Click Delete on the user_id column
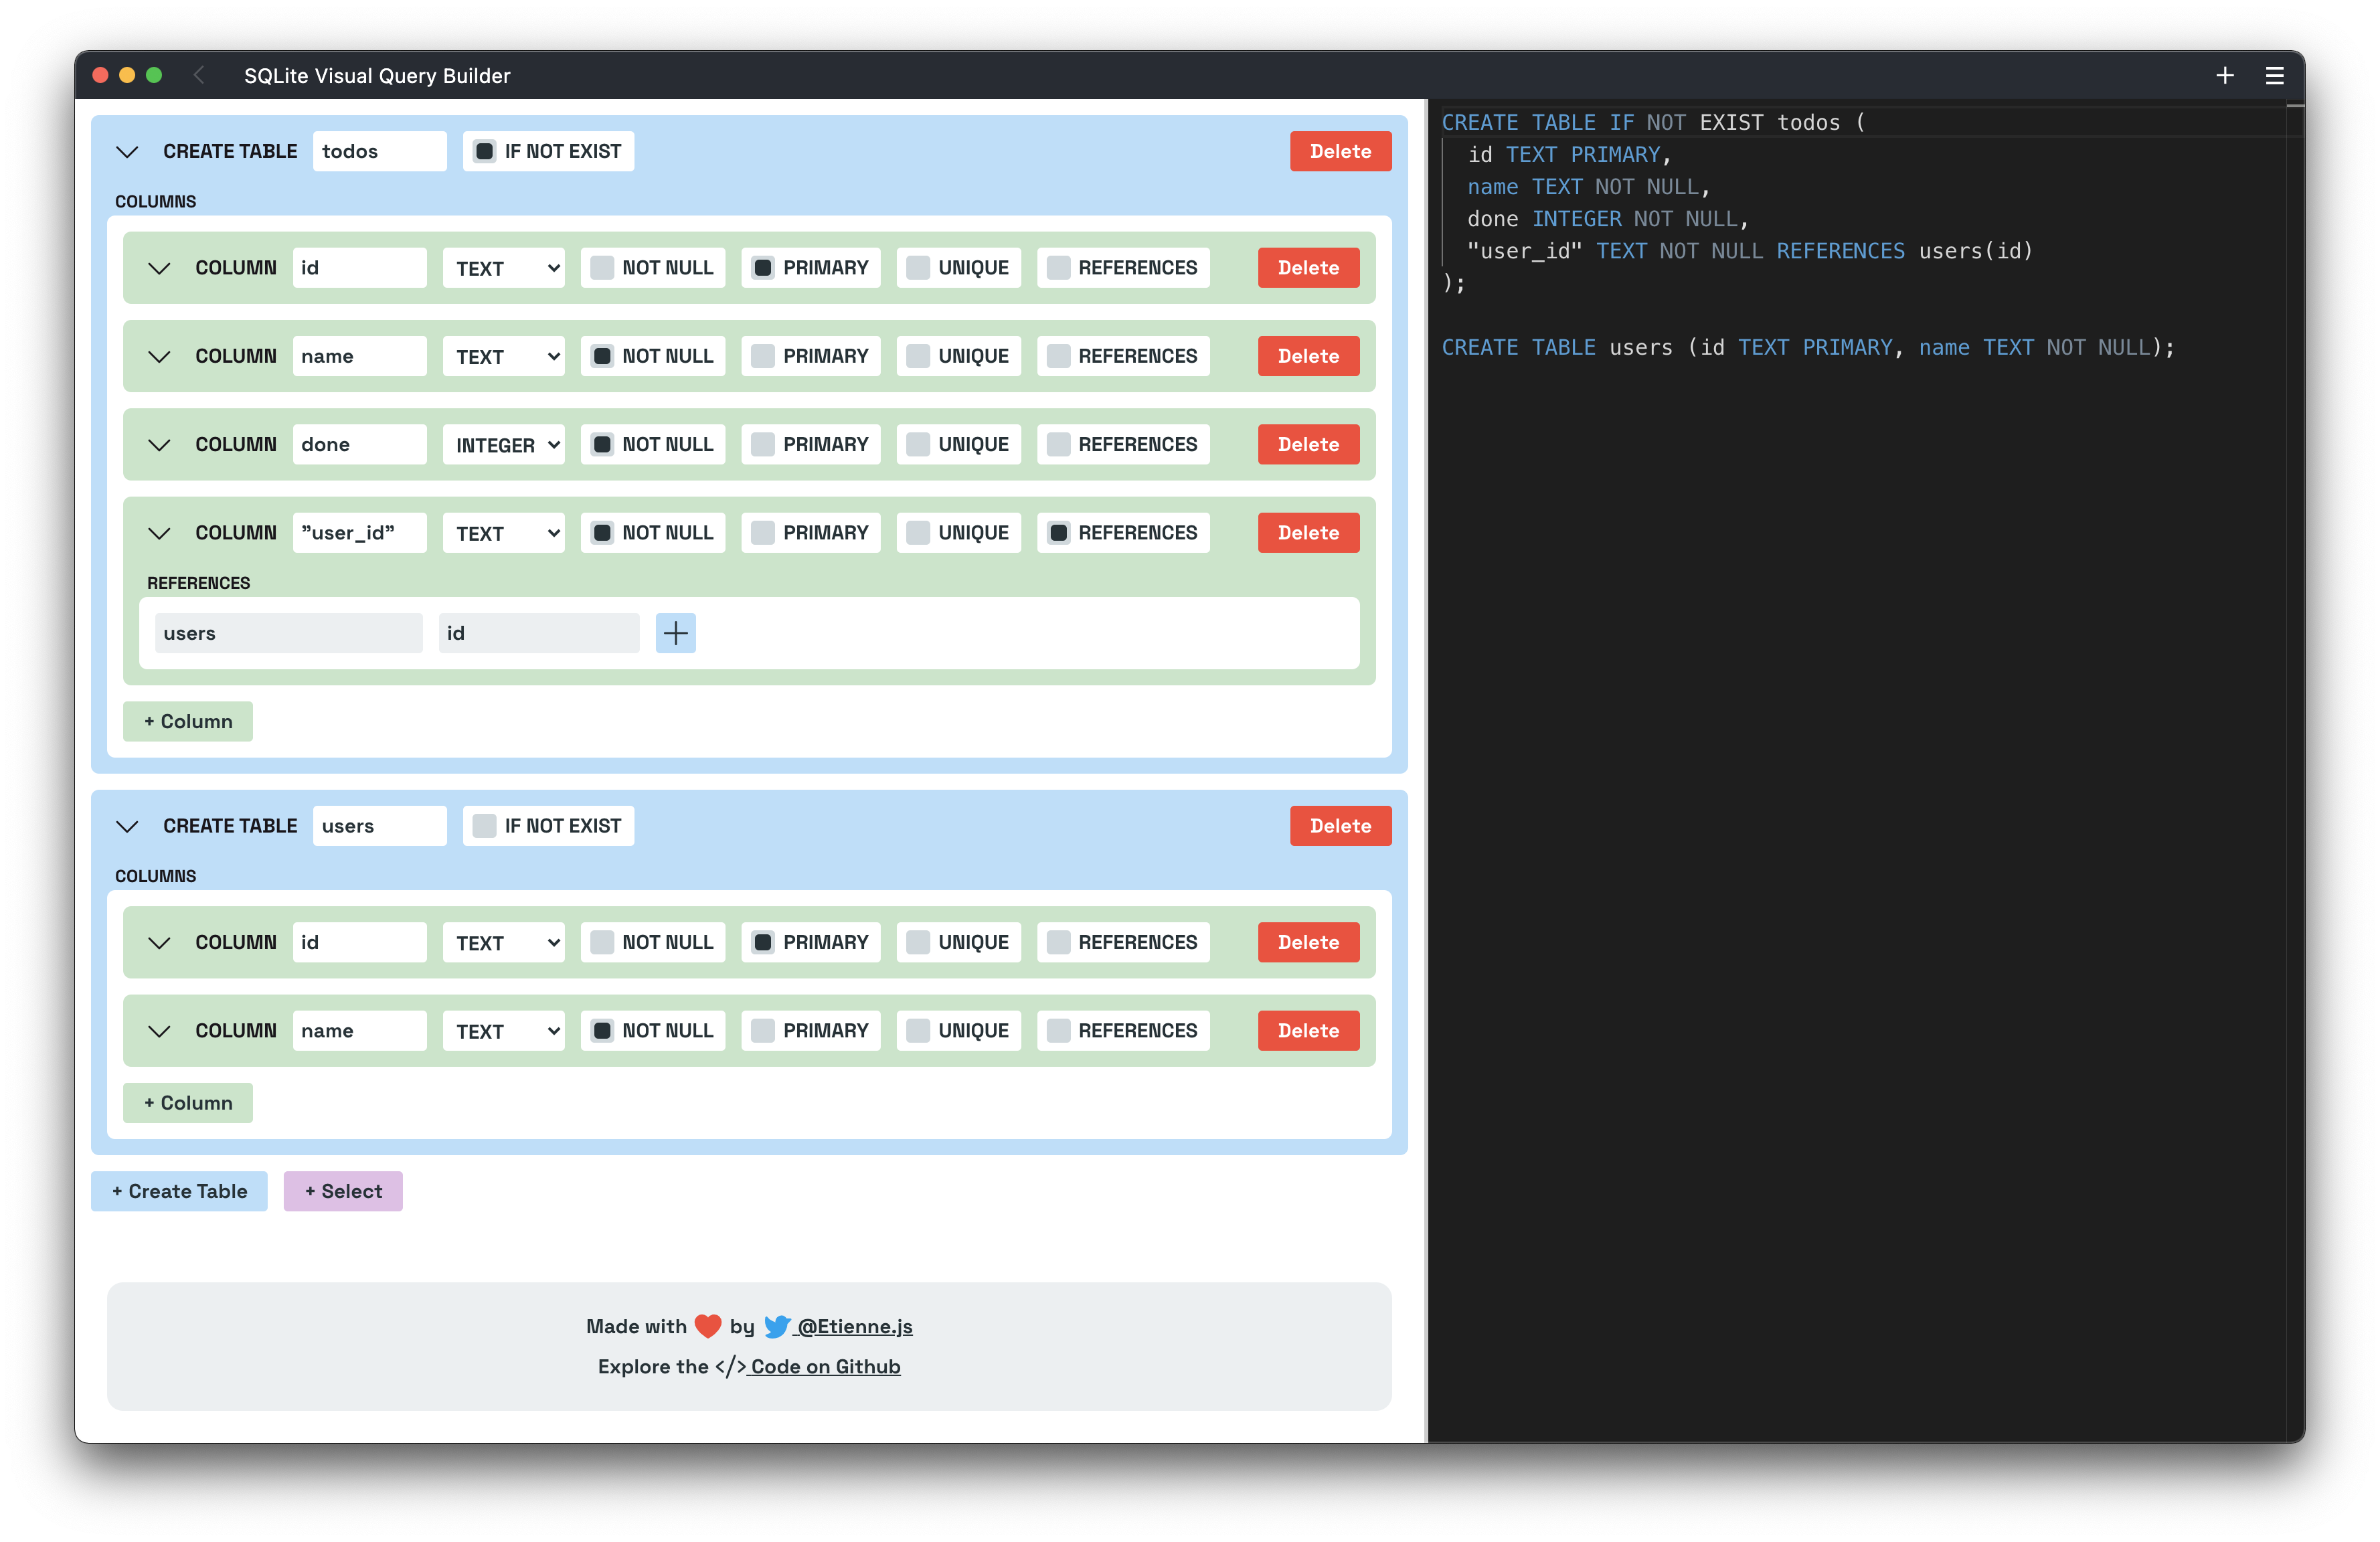Image resolution: width=2380 pixels, height=1542 pixels. (x=1308, y=531)
